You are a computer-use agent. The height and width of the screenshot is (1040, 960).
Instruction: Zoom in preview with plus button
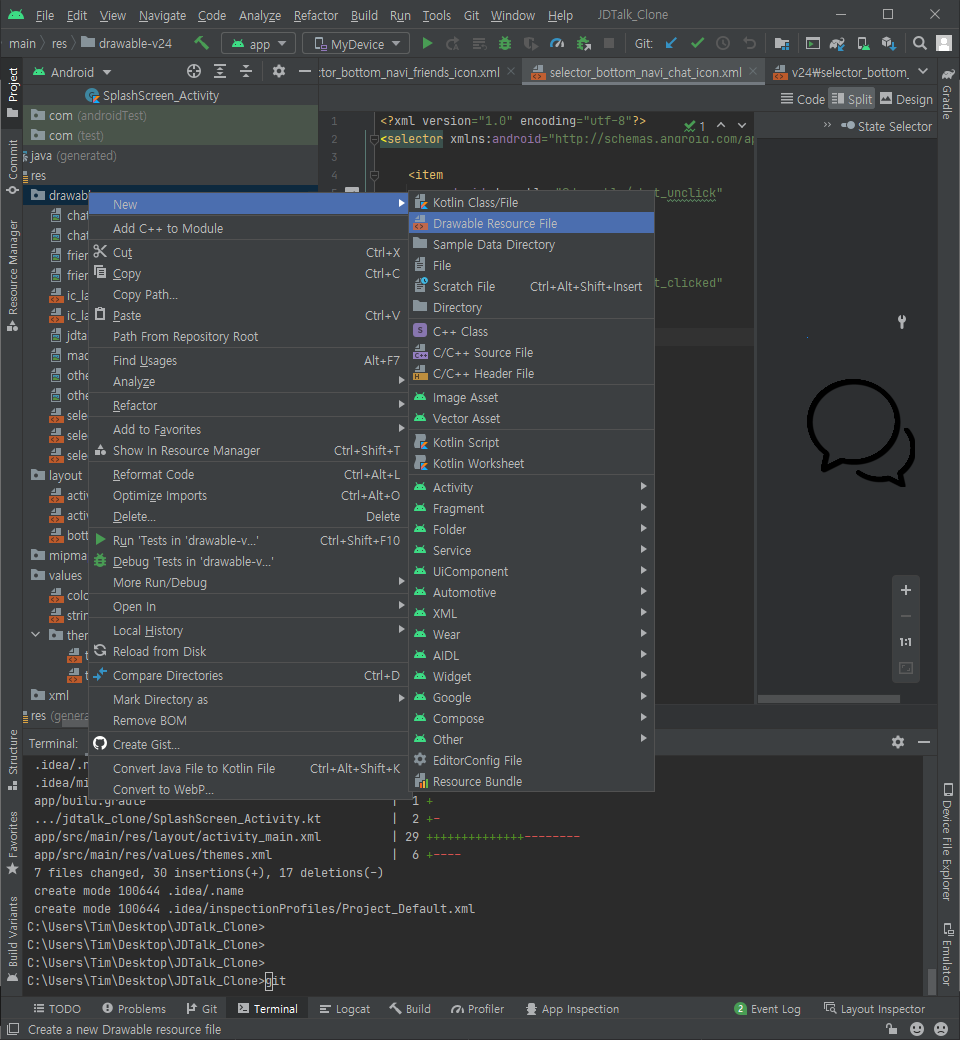906,590
